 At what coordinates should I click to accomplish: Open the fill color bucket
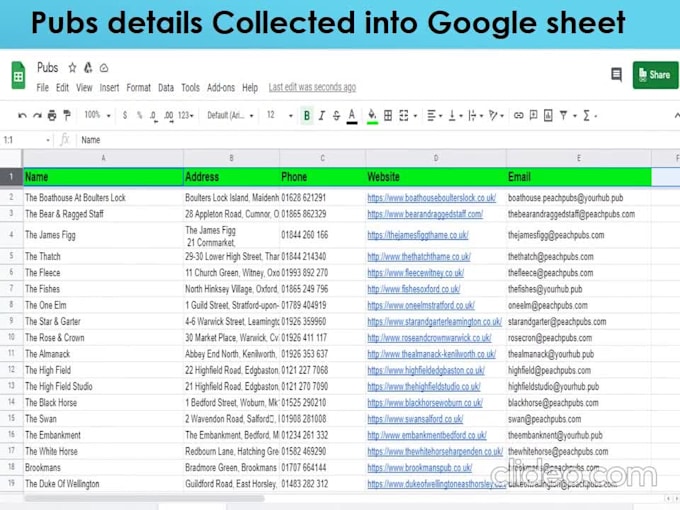click(x=372, y=116)
